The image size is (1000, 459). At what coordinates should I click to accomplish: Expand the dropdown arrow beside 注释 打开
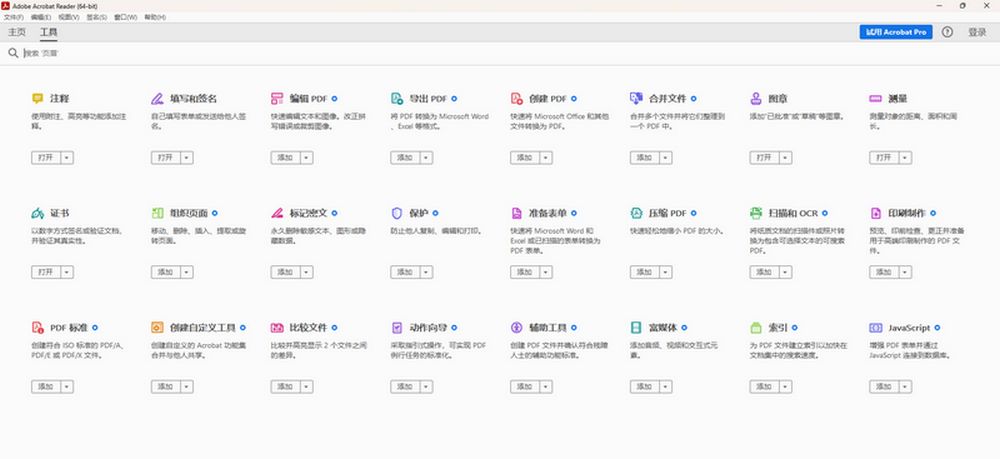67,157
